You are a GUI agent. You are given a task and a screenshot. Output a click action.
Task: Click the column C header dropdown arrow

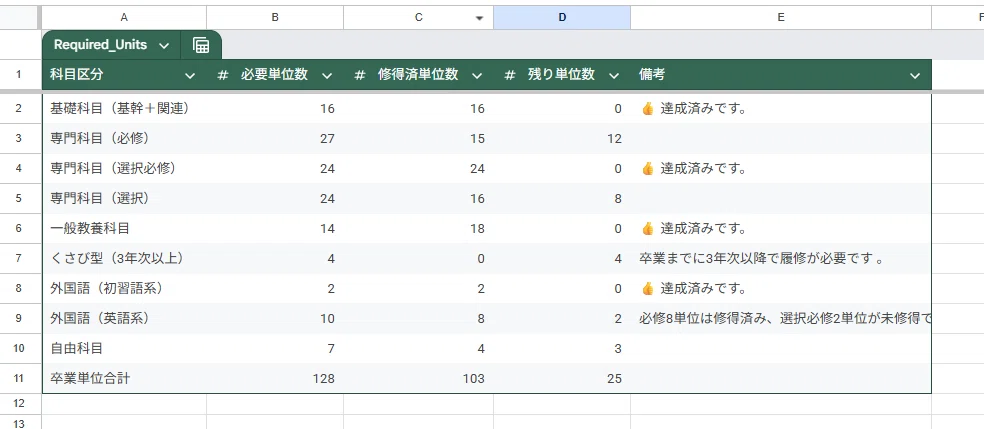[479, 18]
